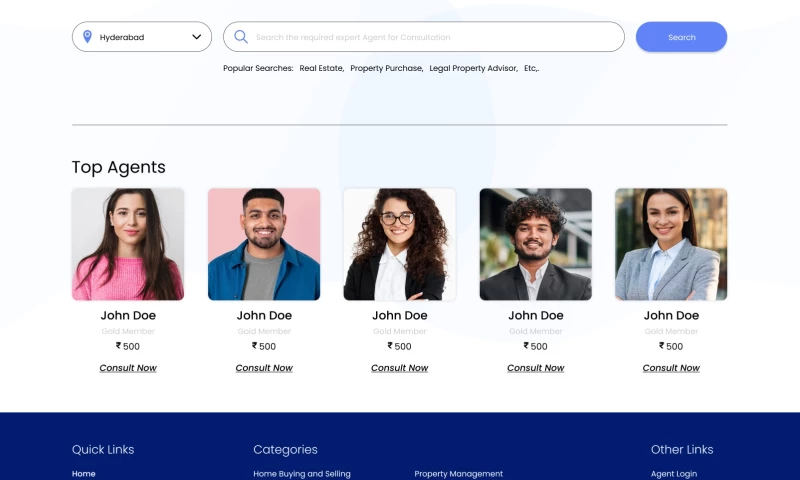The height and width of the screenshot is (480, 800).
Task: View photo of curly-haired man in dark suit
Action: 536,244
